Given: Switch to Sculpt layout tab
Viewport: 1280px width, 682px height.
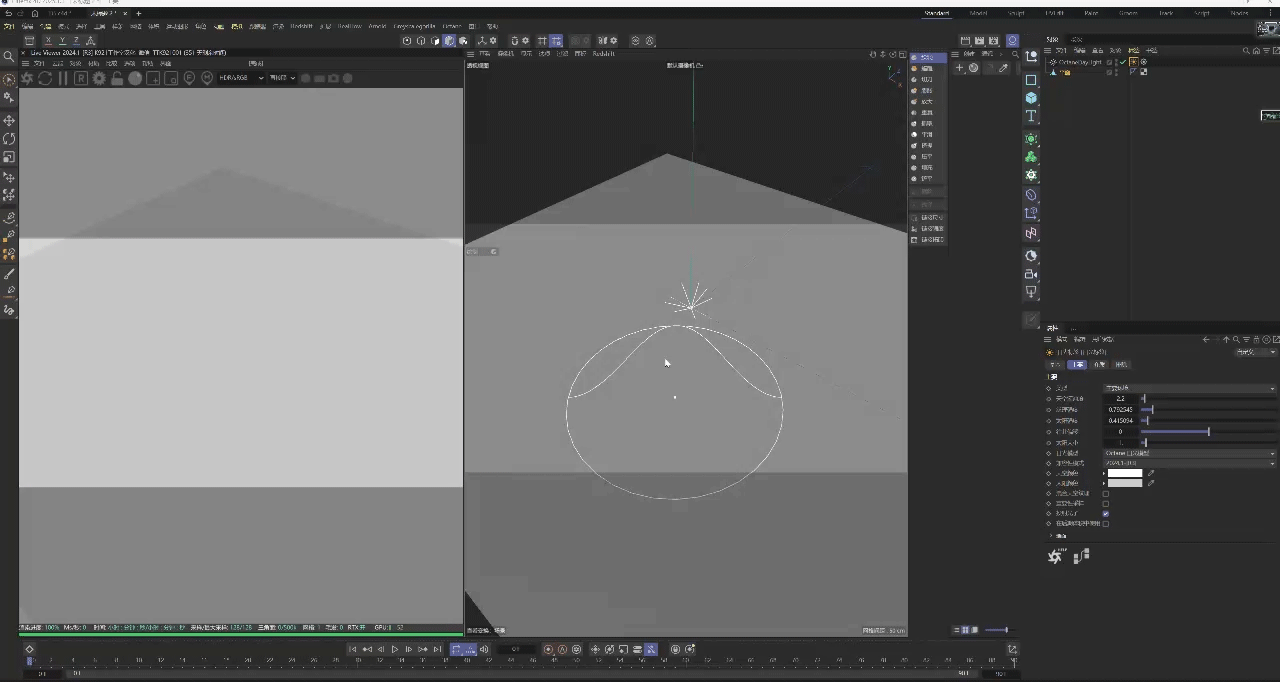Looking at the screenshot, I should pyautogui.click(x=1016, y=14).
